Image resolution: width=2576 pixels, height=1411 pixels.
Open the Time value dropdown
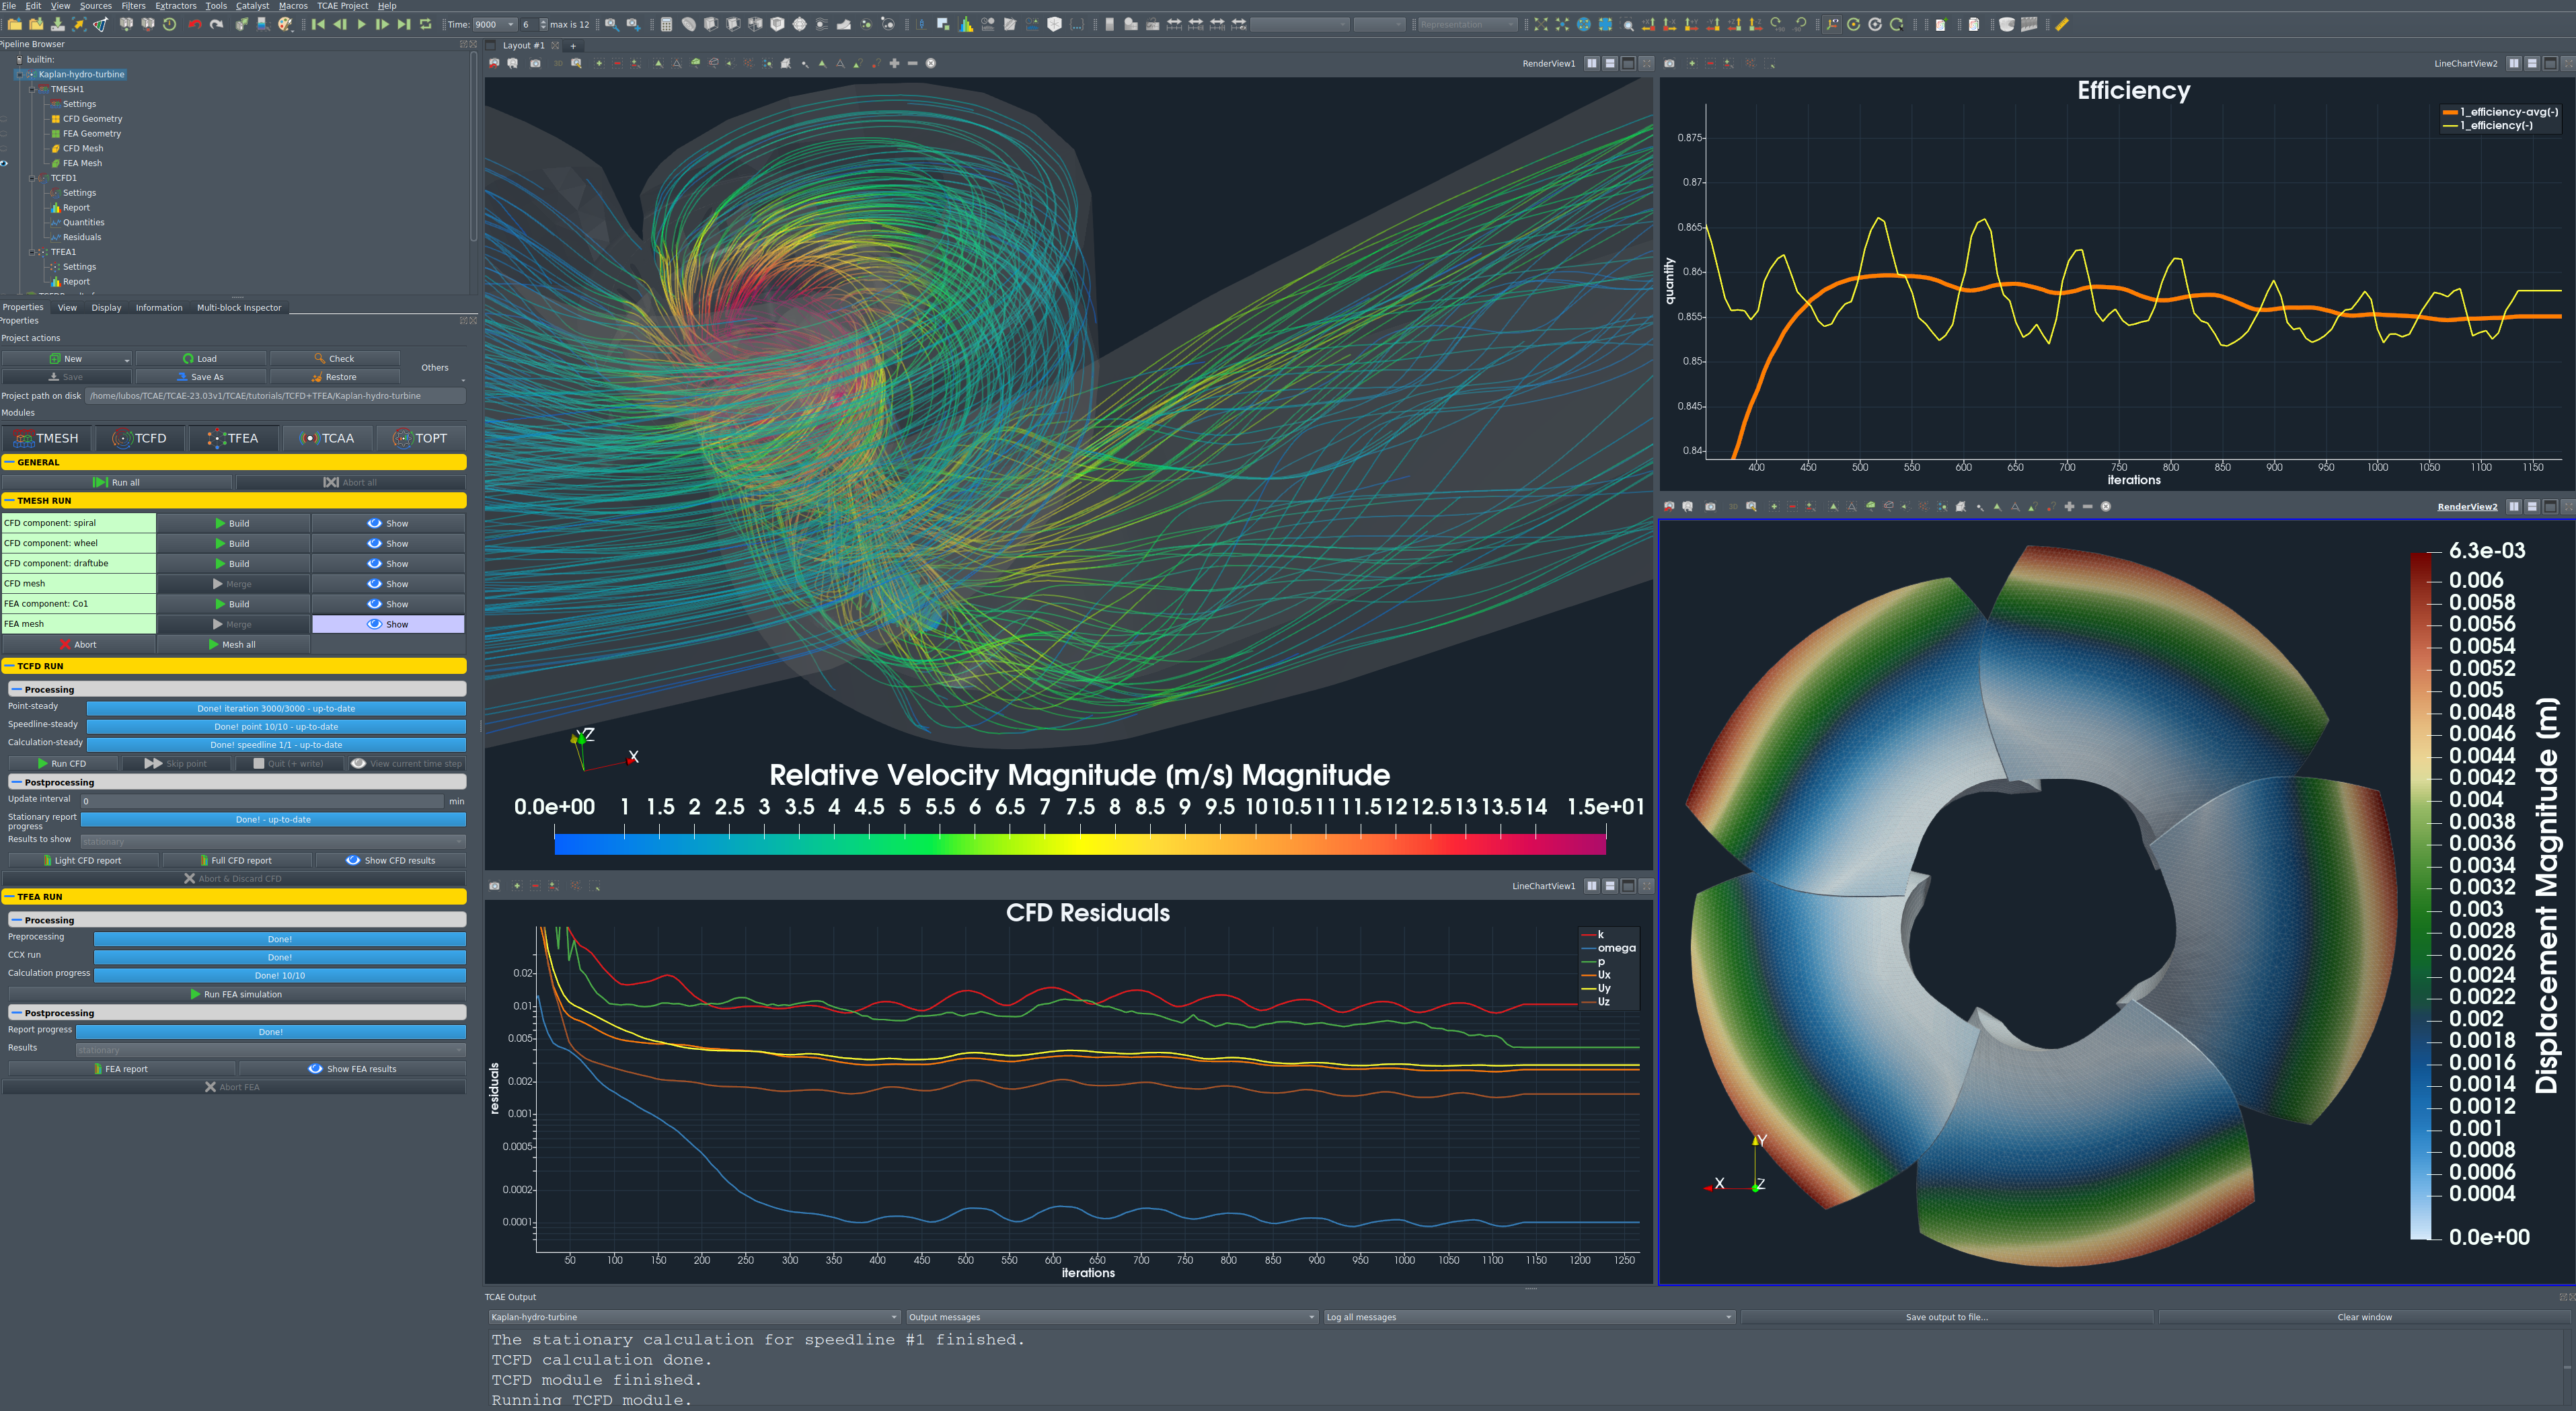[510, 24]
